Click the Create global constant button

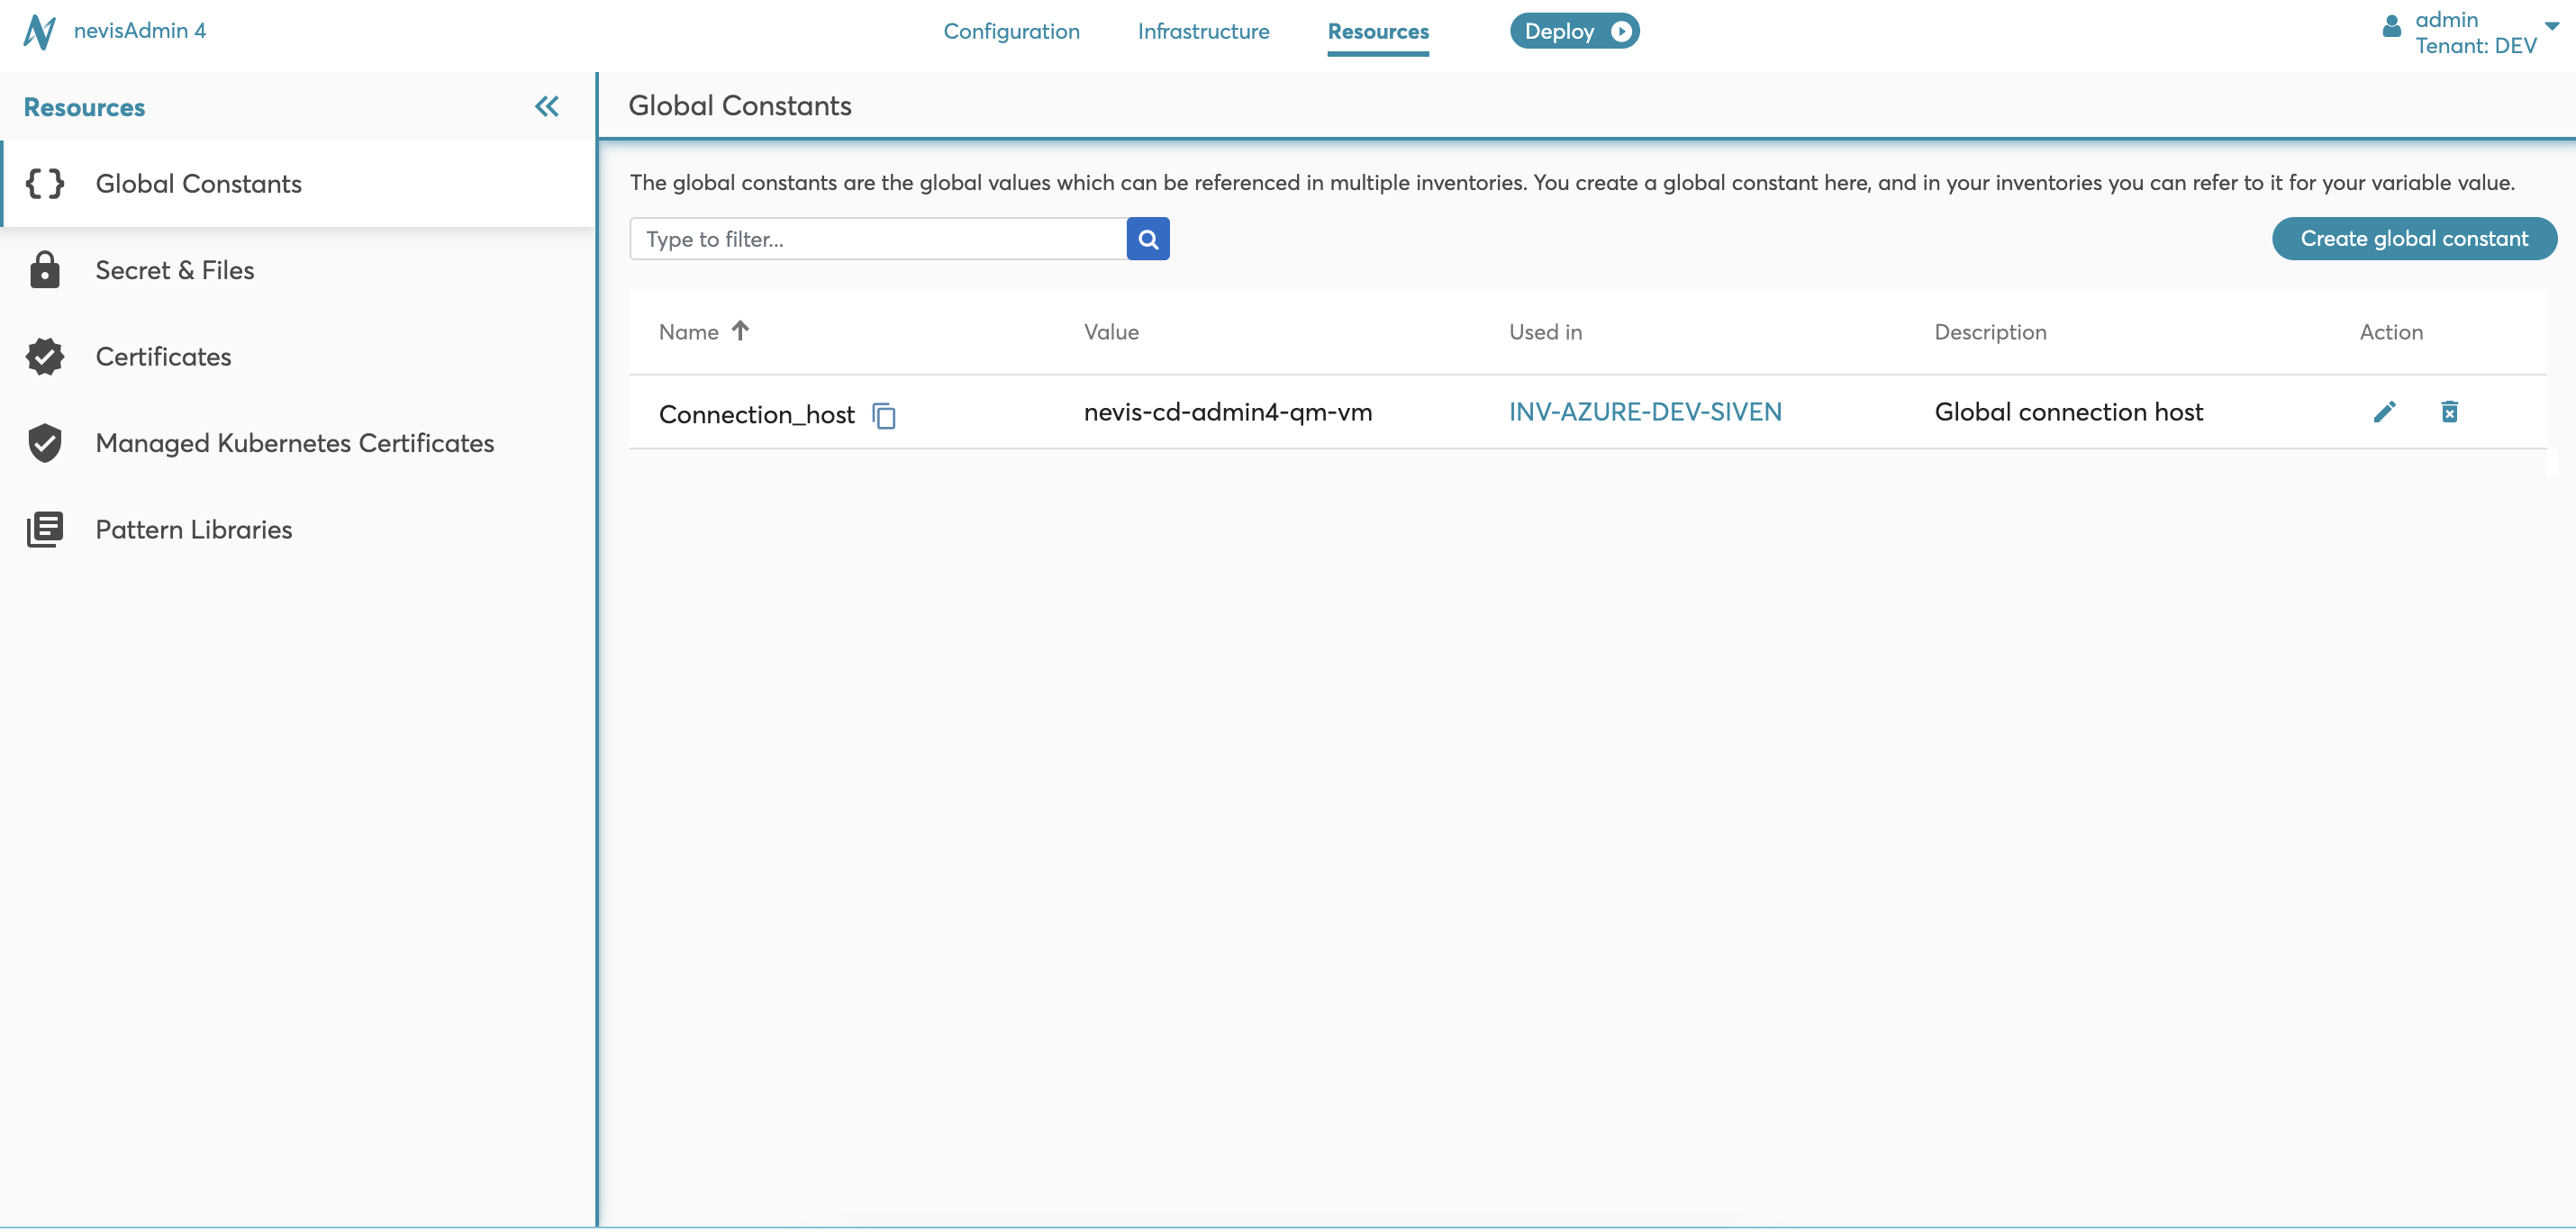pyautogui.click(x=2414, y=238)
